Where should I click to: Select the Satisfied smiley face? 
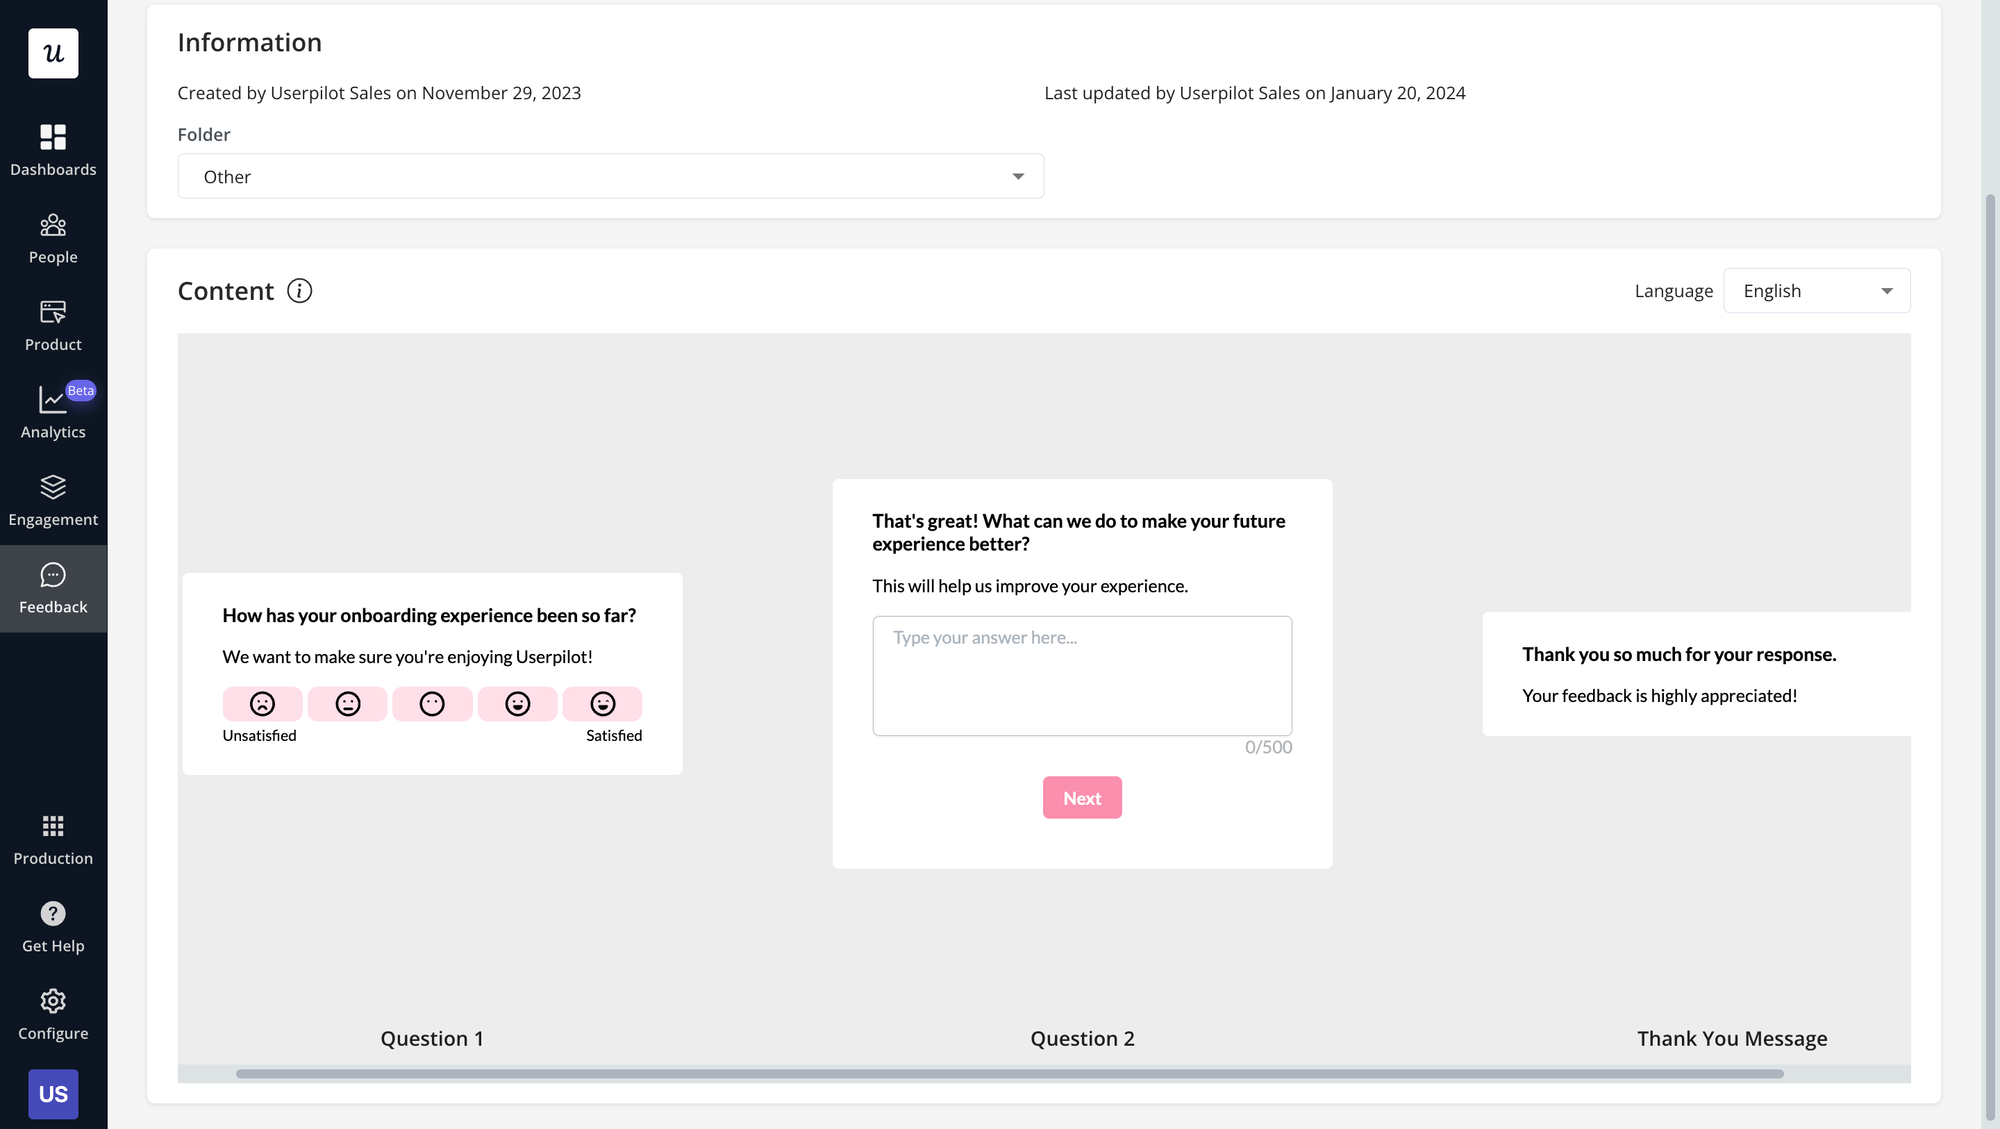[603, 703]
